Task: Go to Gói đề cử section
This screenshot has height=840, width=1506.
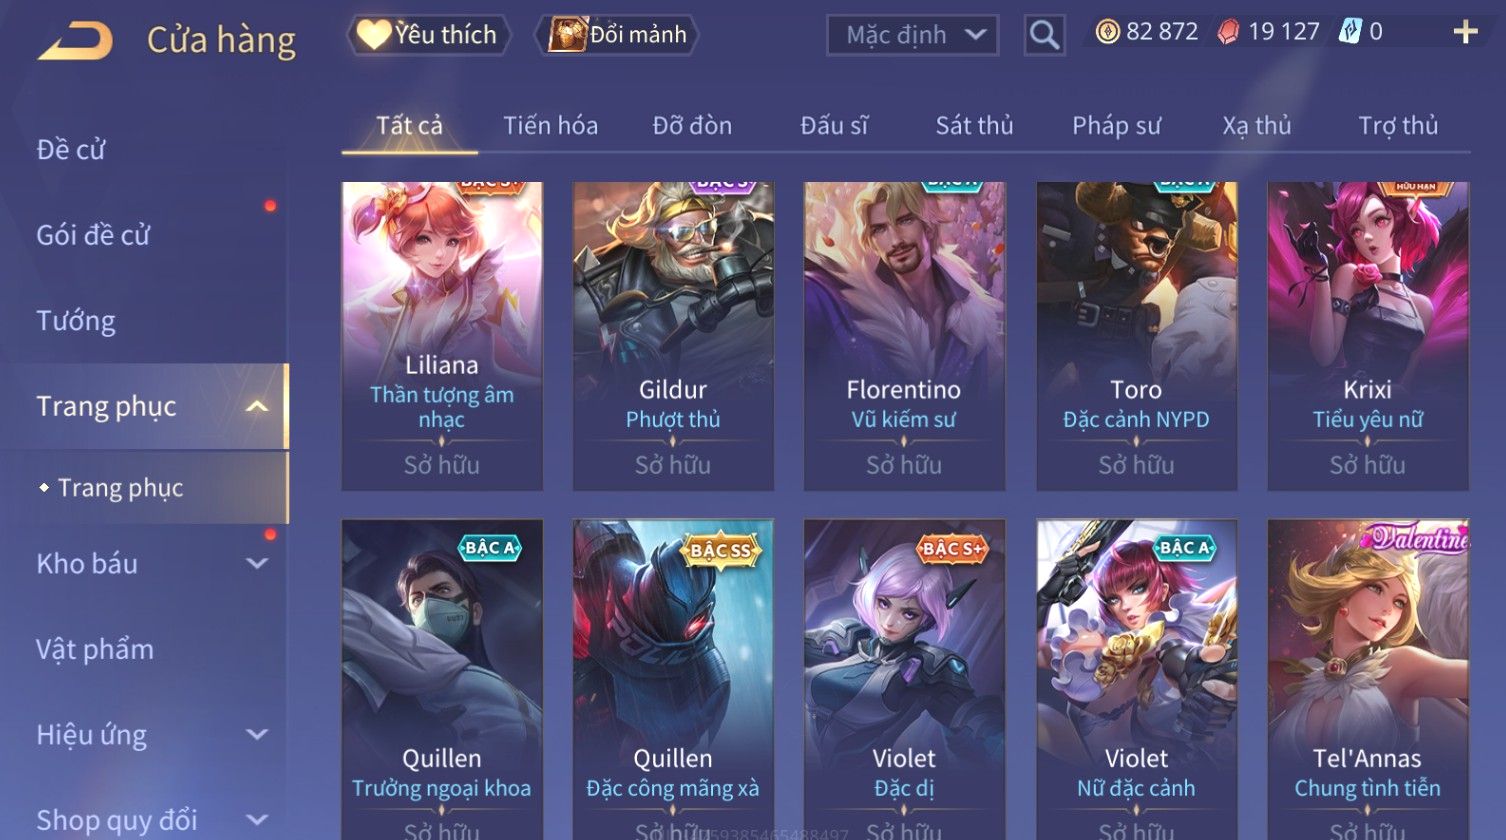Action: (x=93, y=236)
